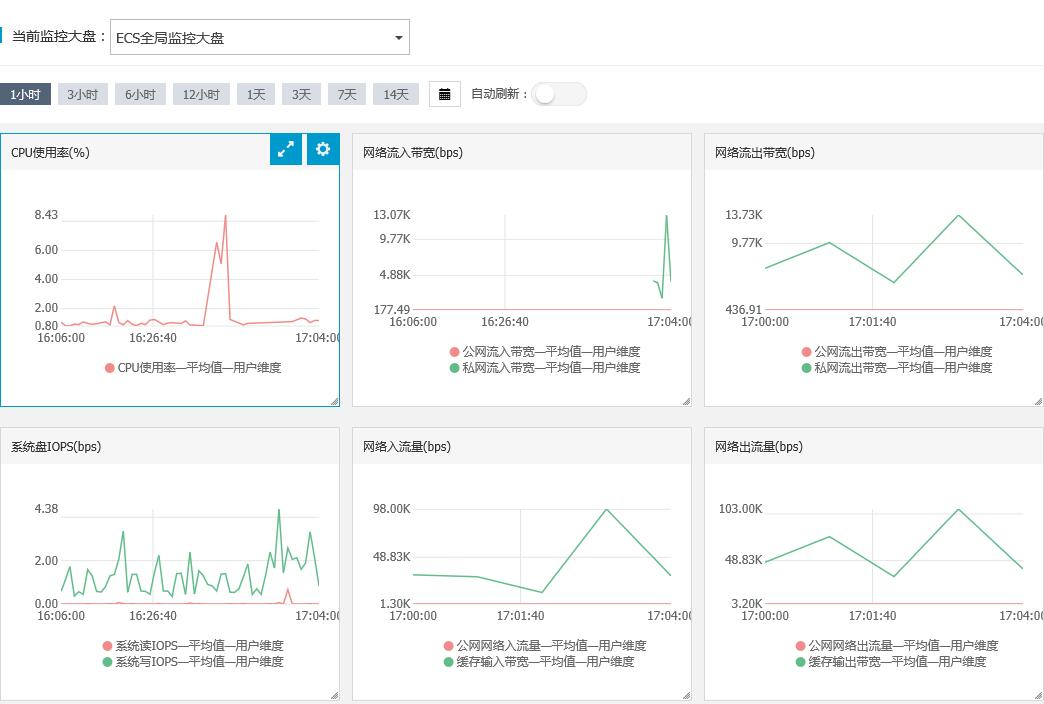Click resize handle of 网络流入带宽 chart
This screenshot has width=1044, height=704.
686,401
